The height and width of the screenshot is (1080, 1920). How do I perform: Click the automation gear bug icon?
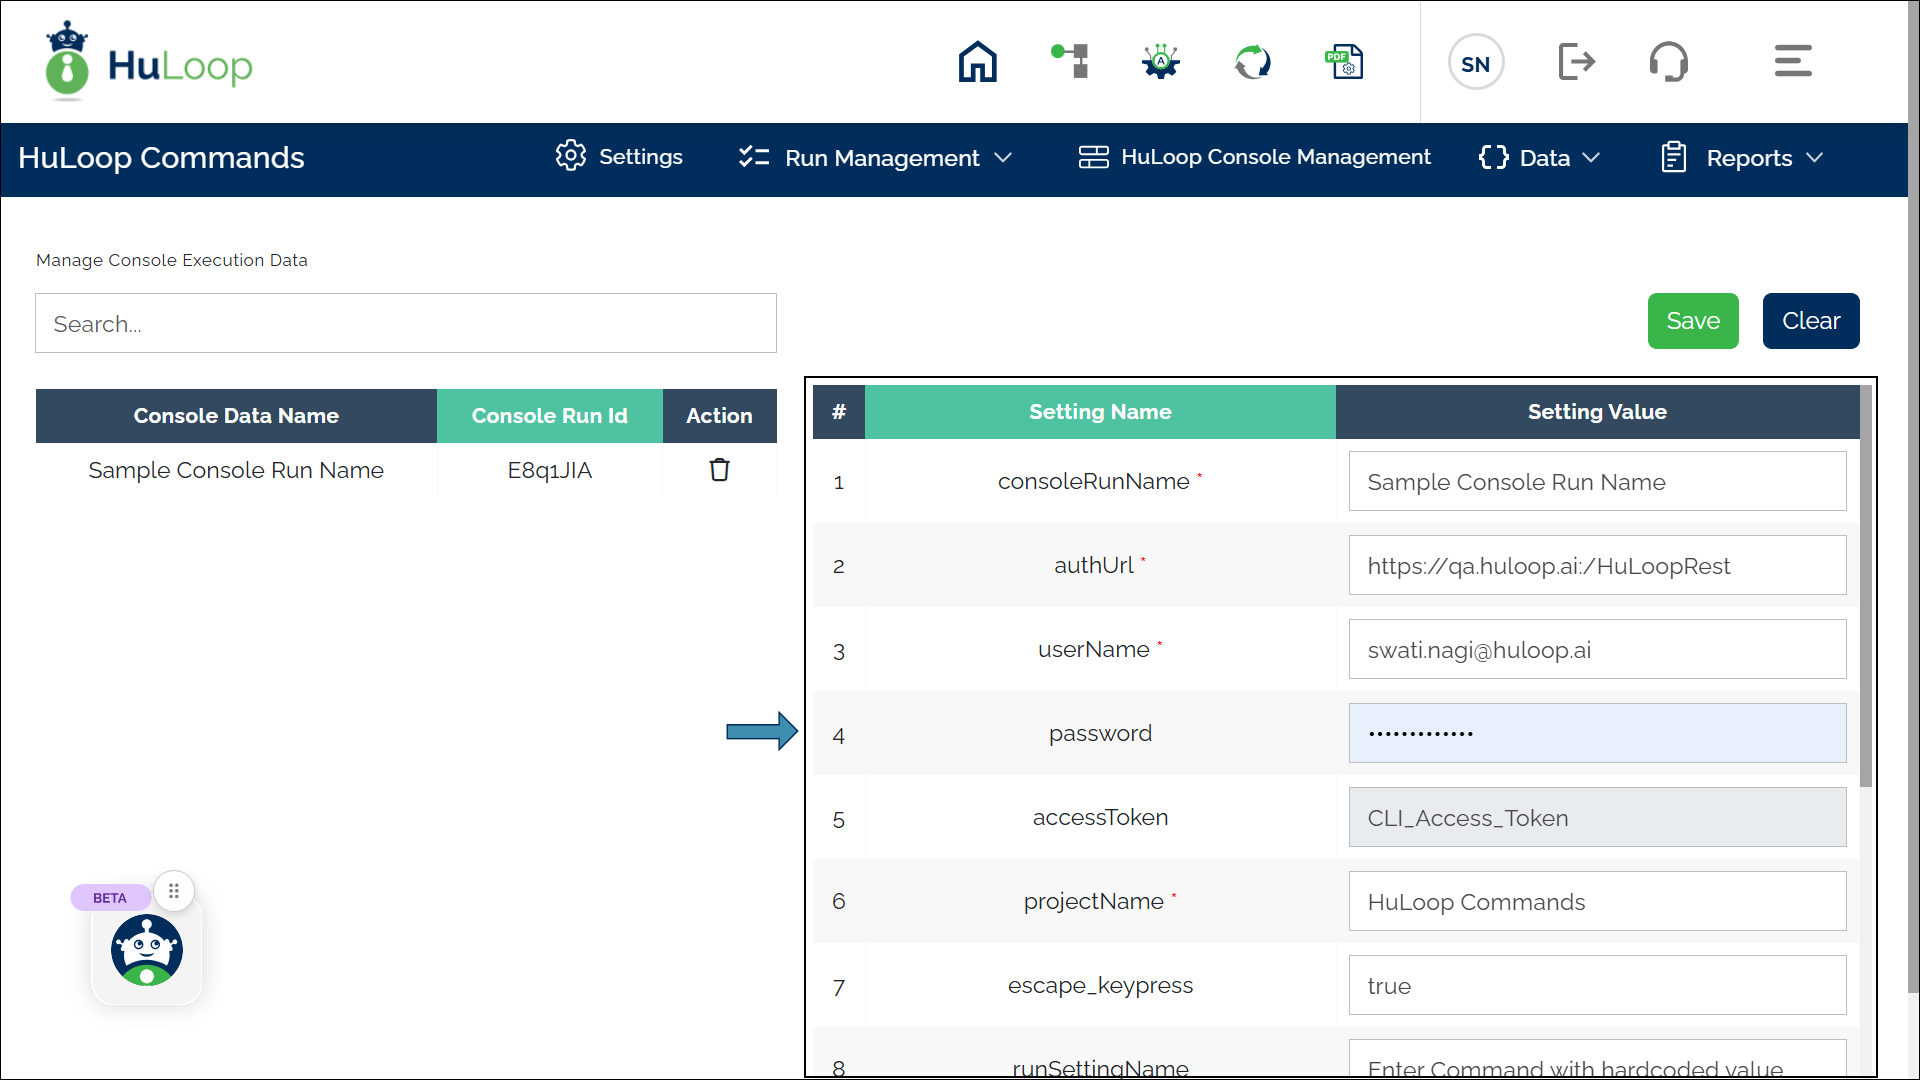click(1161, 62)
